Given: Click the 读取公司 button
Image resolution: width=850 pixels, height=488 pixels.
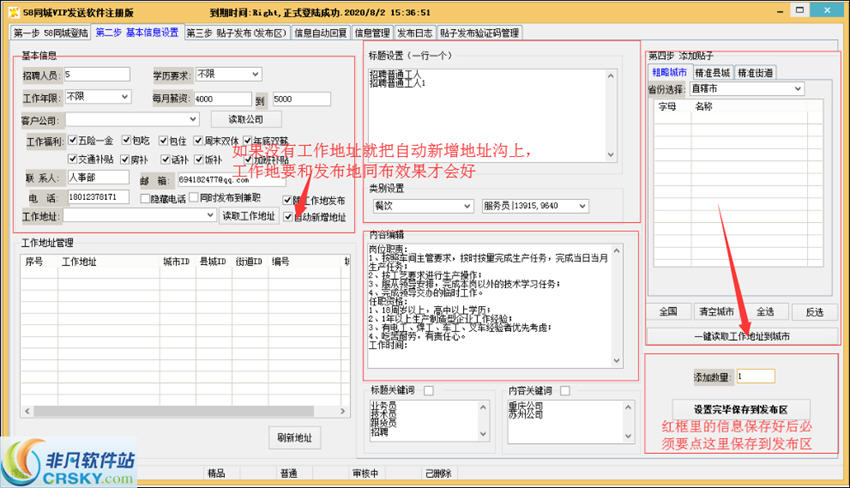Looking at the screenshot, I should pos(246,119).
